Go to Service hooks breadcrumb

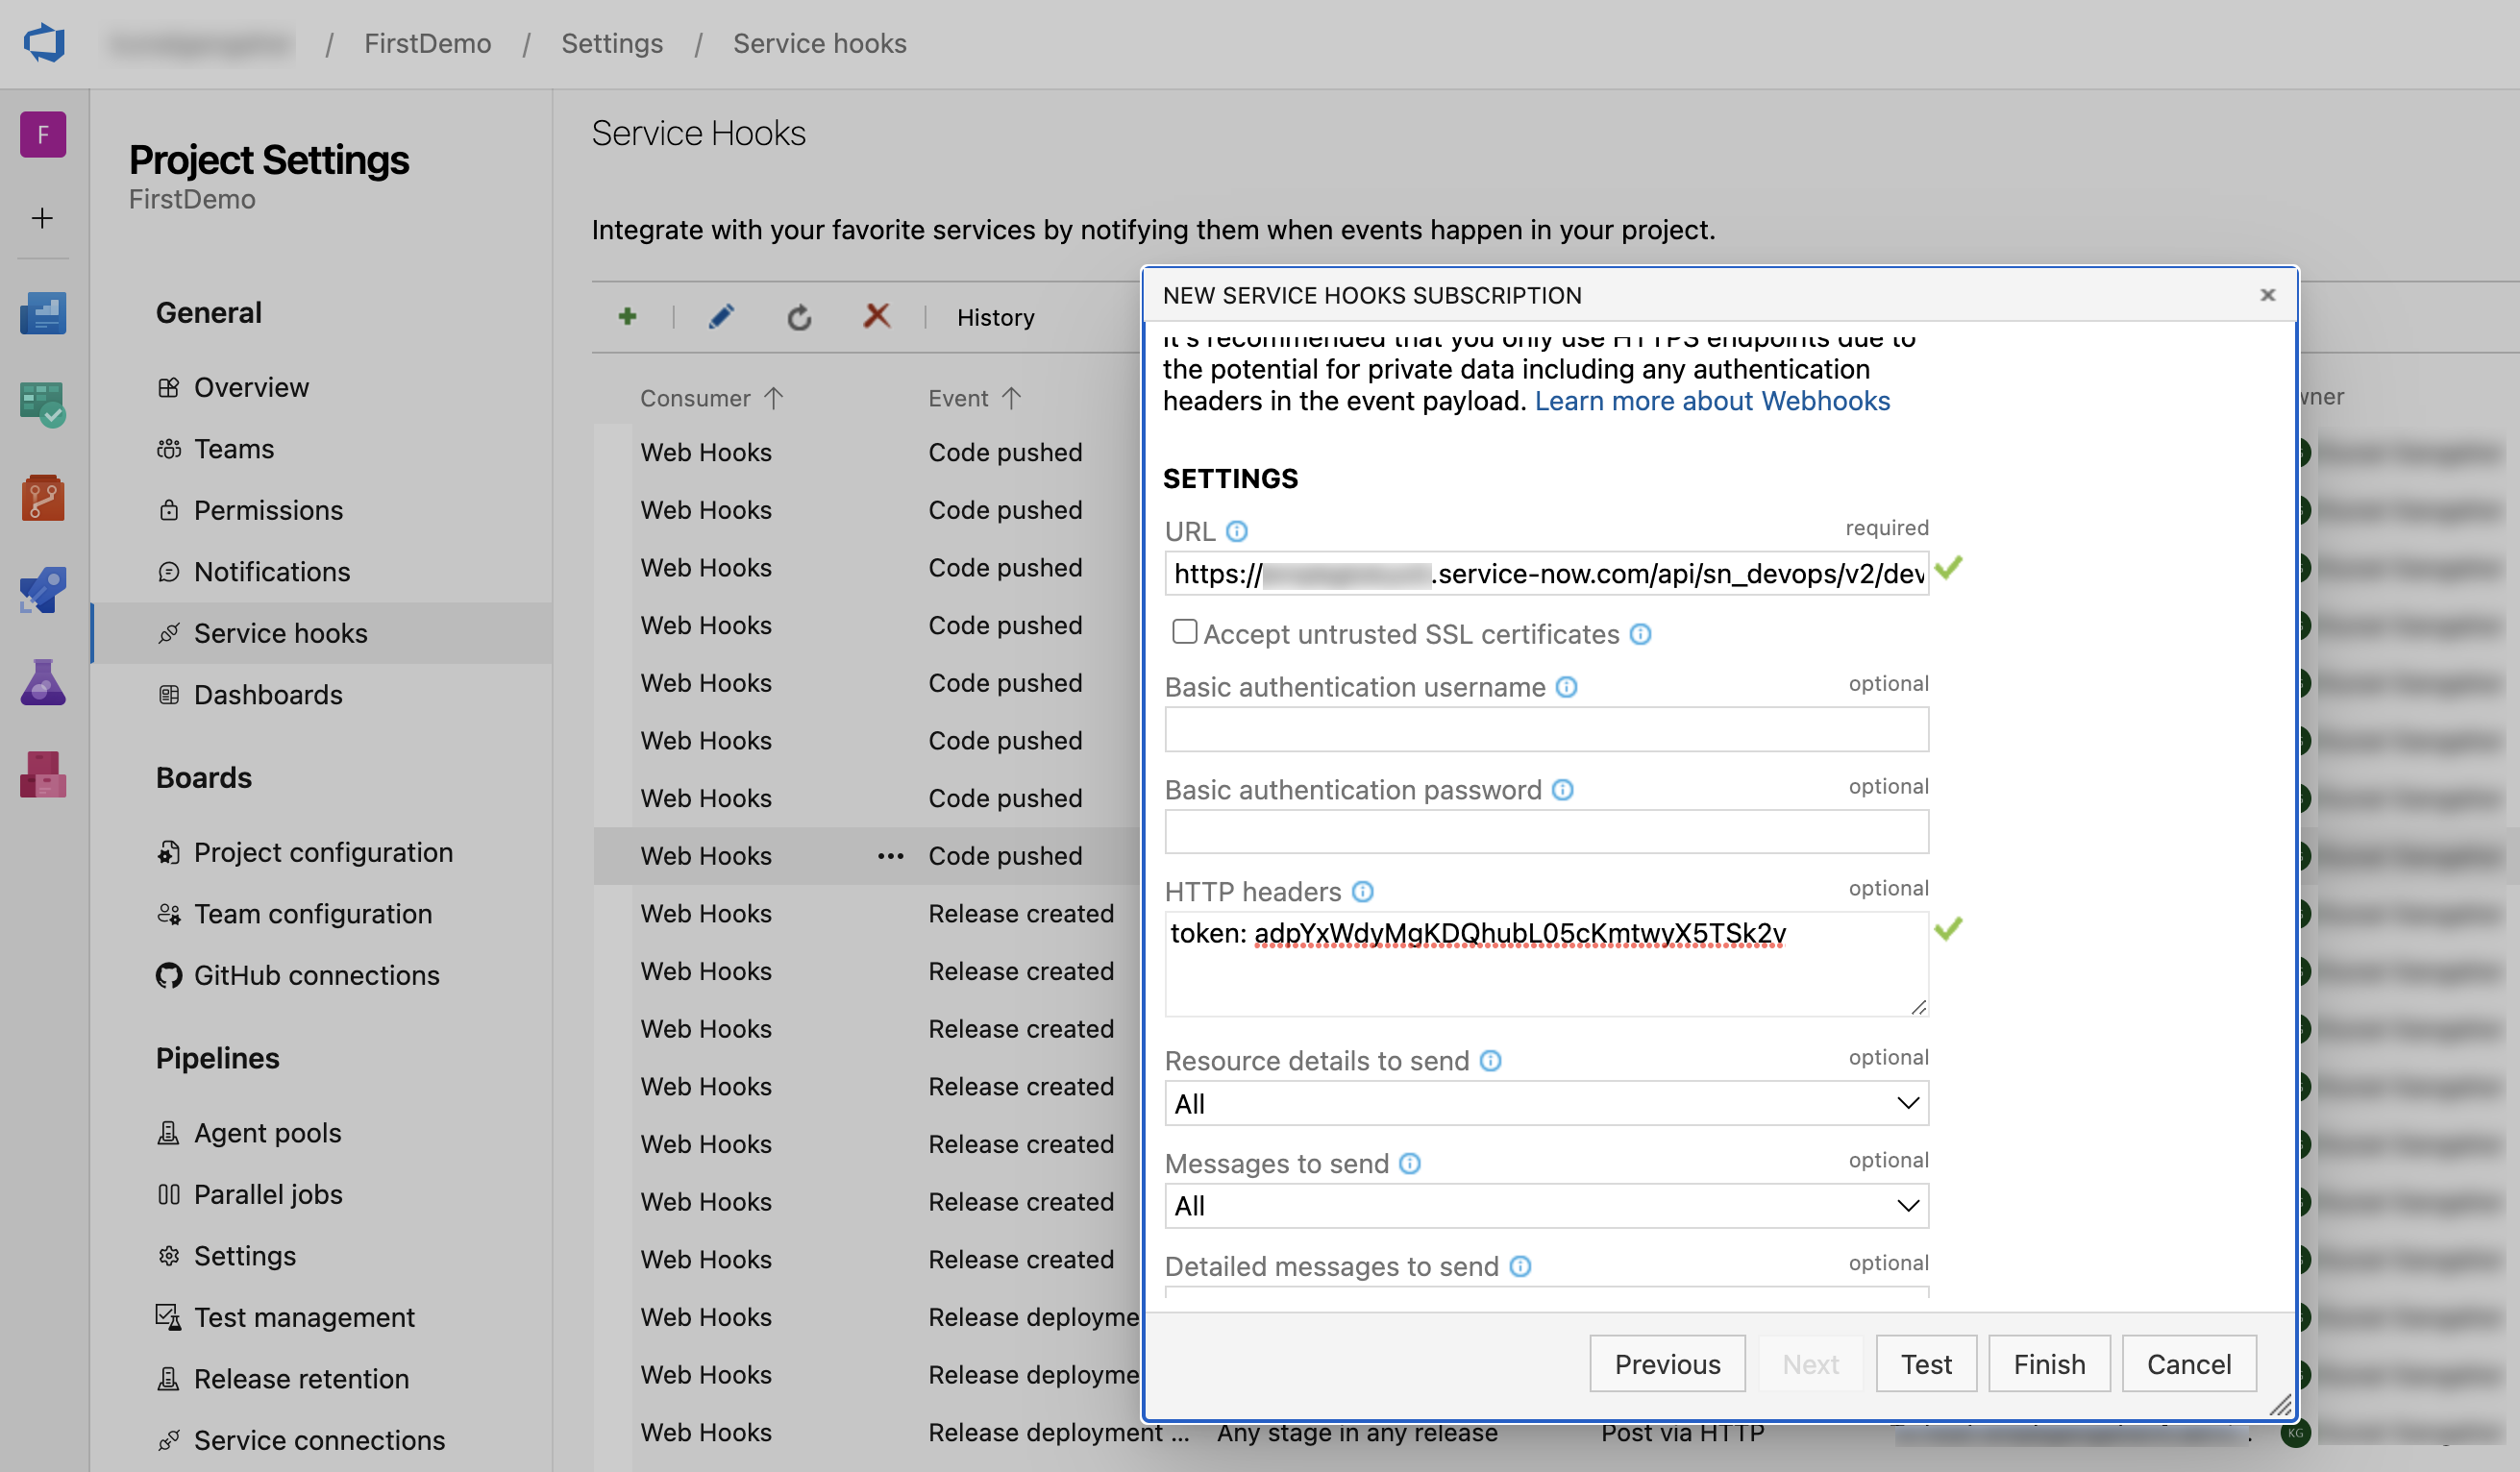[x=819, y=43]
